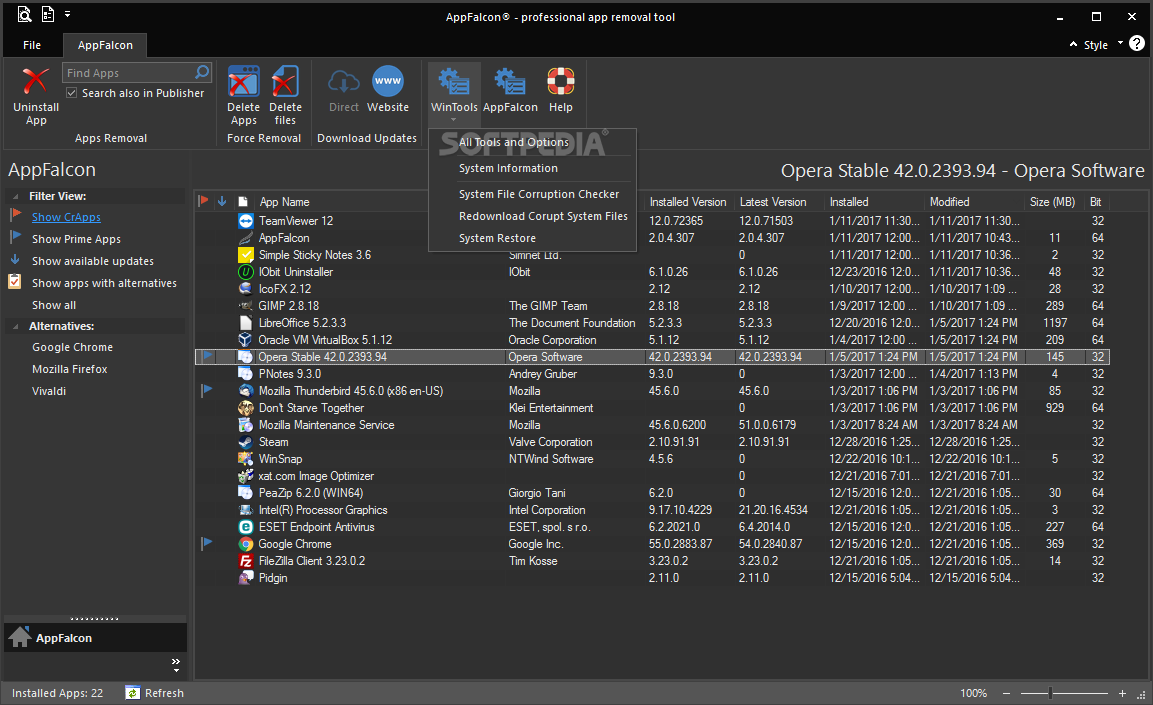Select the AppFalcon ribbon tab

[x=105, y=45]
